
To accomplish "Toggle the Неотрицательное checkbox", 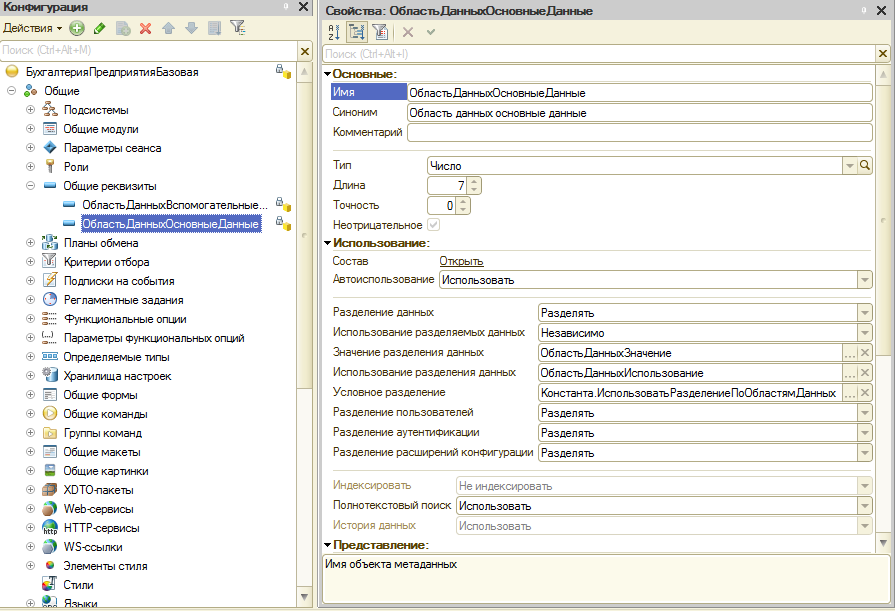I will pos(433,225).
